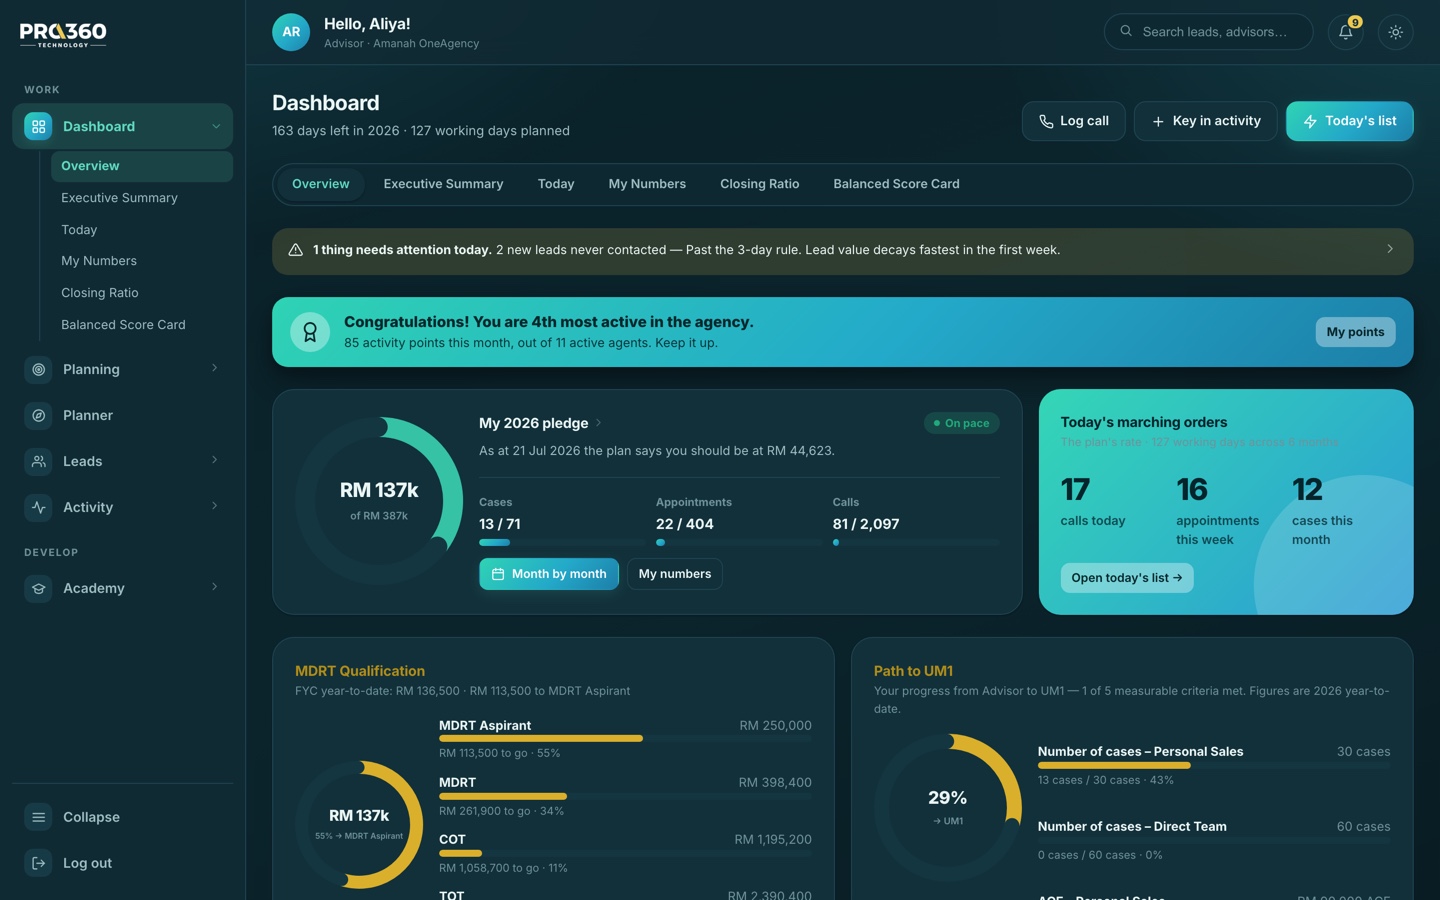The image size is (1440, 900).
Task: Click the Cases 13 / 71 progress bar
Action: [x=562, y=542]
